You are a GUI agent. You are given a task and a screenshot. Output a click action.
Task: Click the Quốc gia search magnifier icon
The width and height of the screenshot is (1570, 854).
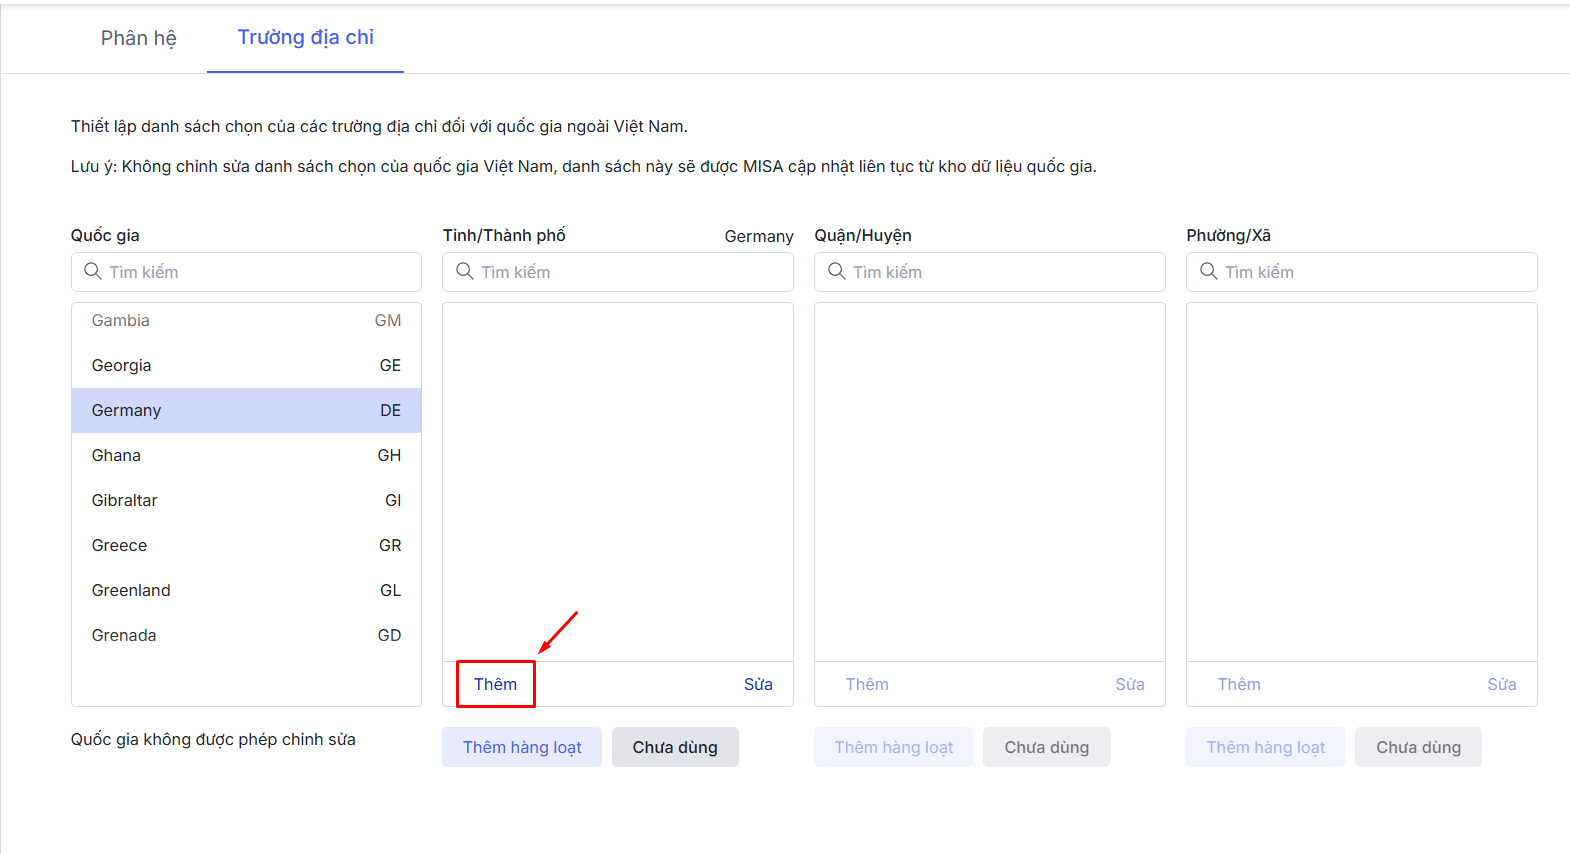click(x=93, y=271)
